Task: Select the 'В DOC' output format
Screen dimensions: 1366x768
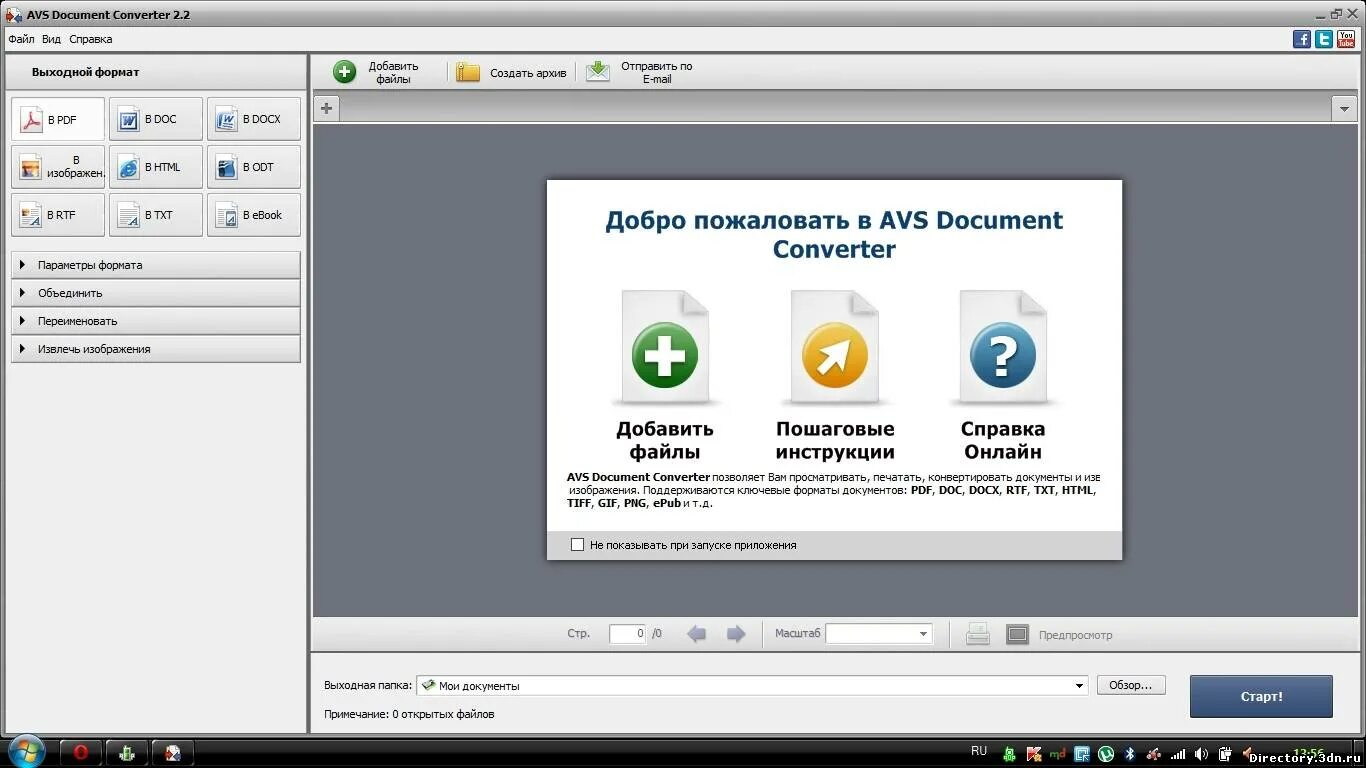Action: pyautogui.click(x=156, y=119)
